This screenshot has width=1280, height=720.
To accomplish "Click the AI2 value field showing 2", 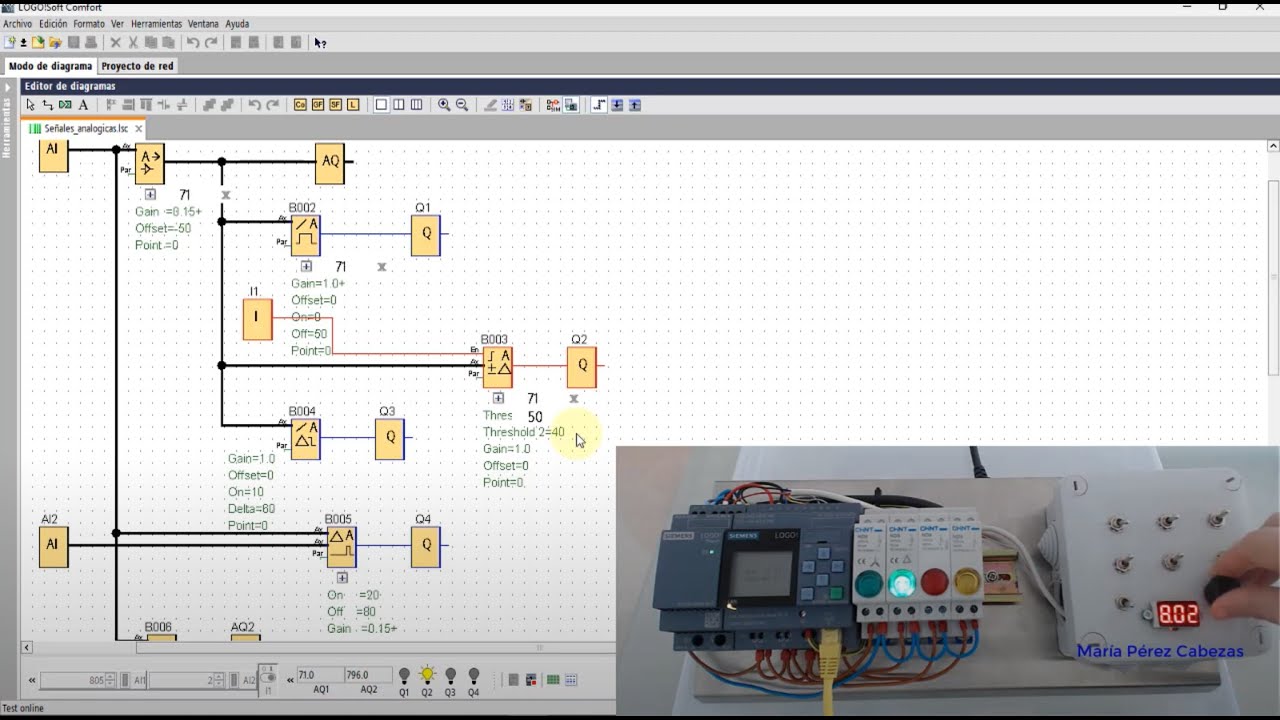I will 180,680.
